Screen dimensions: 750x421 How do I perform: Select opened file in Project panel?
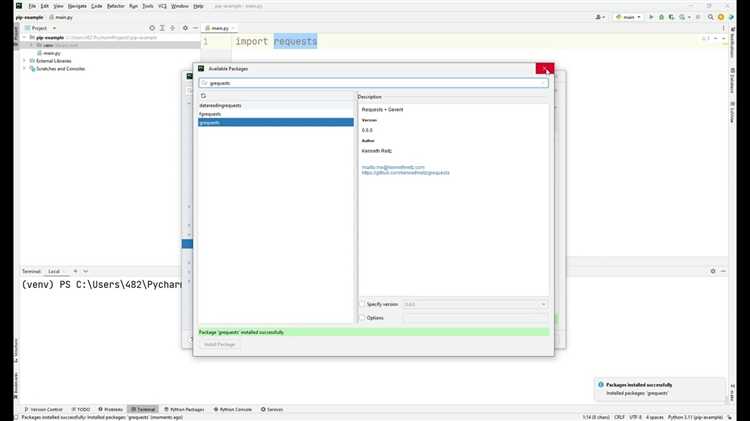pyautogui.click(x=152, y=28)
